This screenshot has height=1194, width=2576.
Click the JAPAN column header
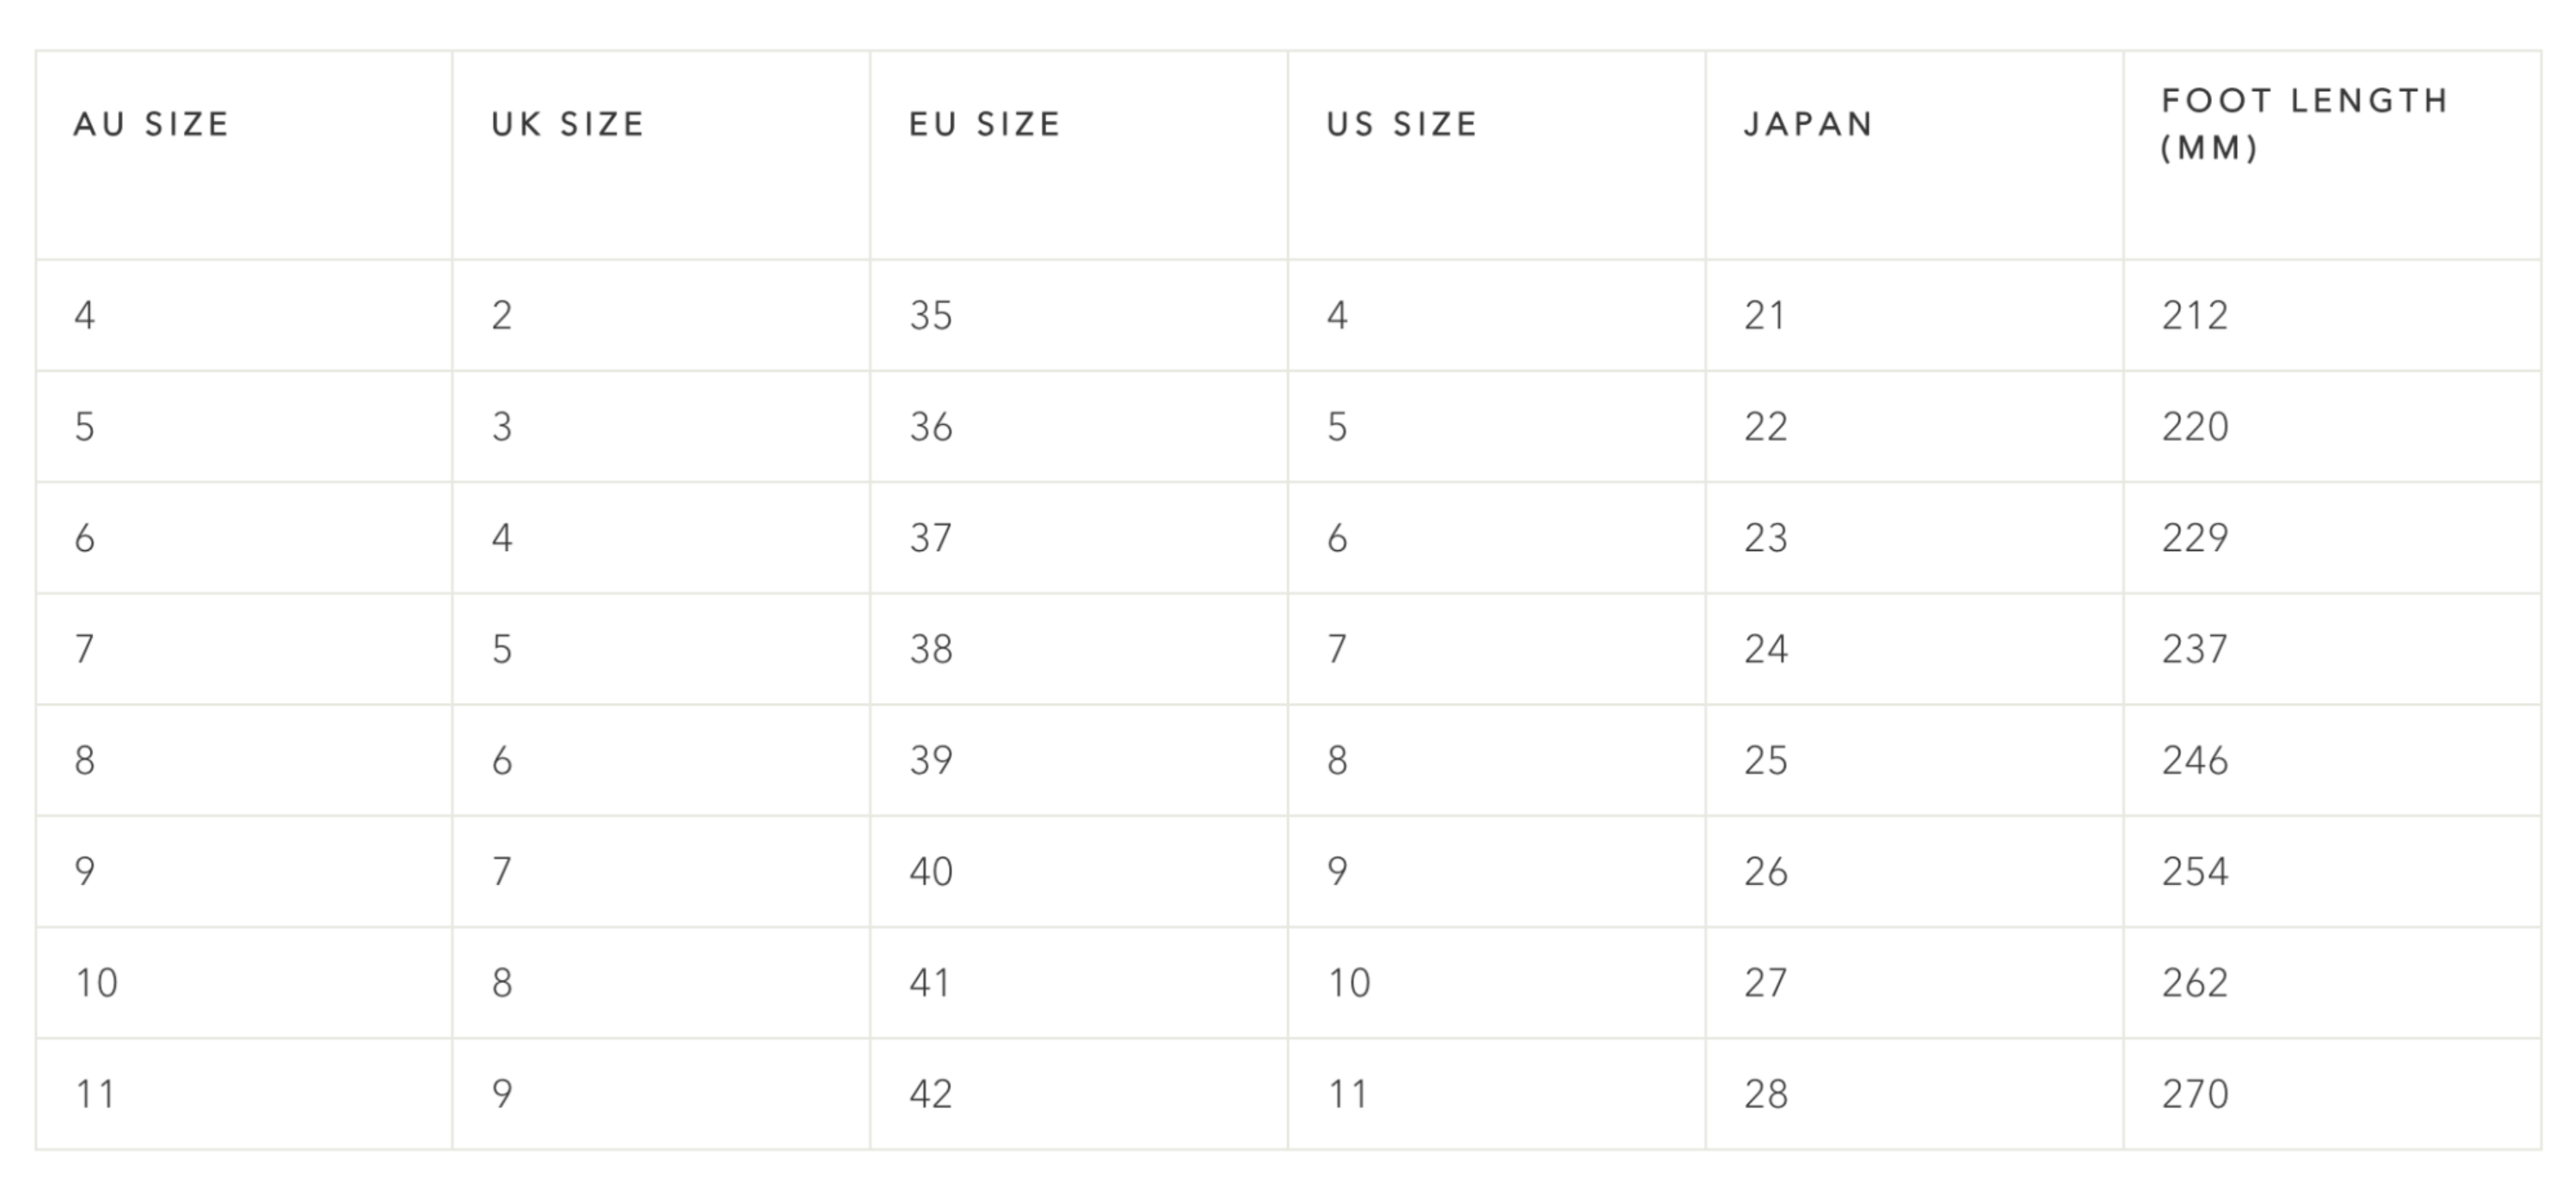pos(1808,124)
